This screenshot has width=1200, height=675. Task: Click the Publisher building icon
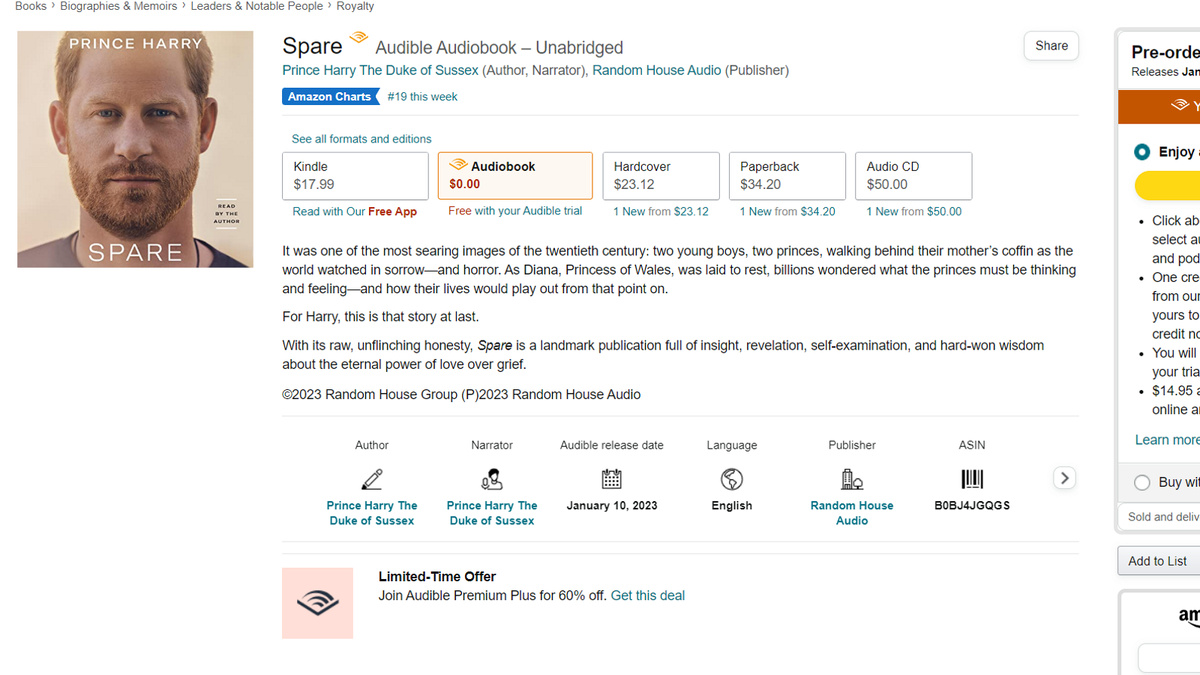tap(852, 478)
